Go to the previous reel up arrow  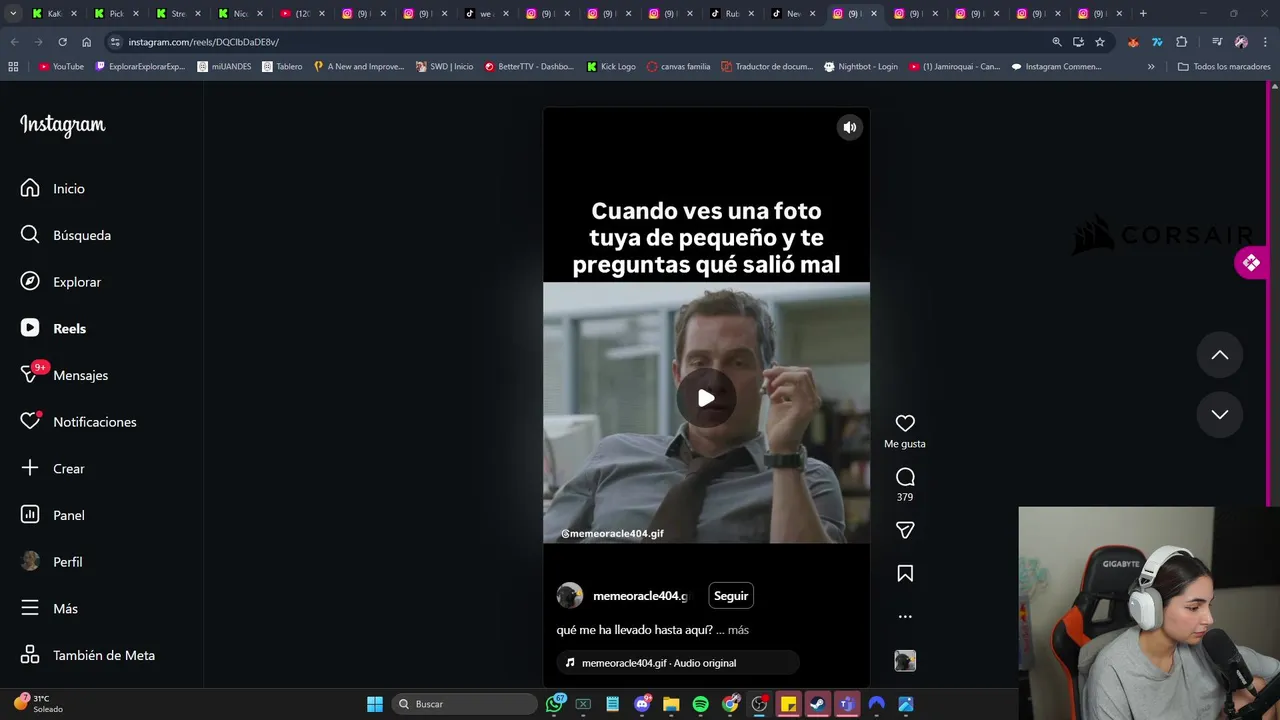click(x=1220, y=355)
